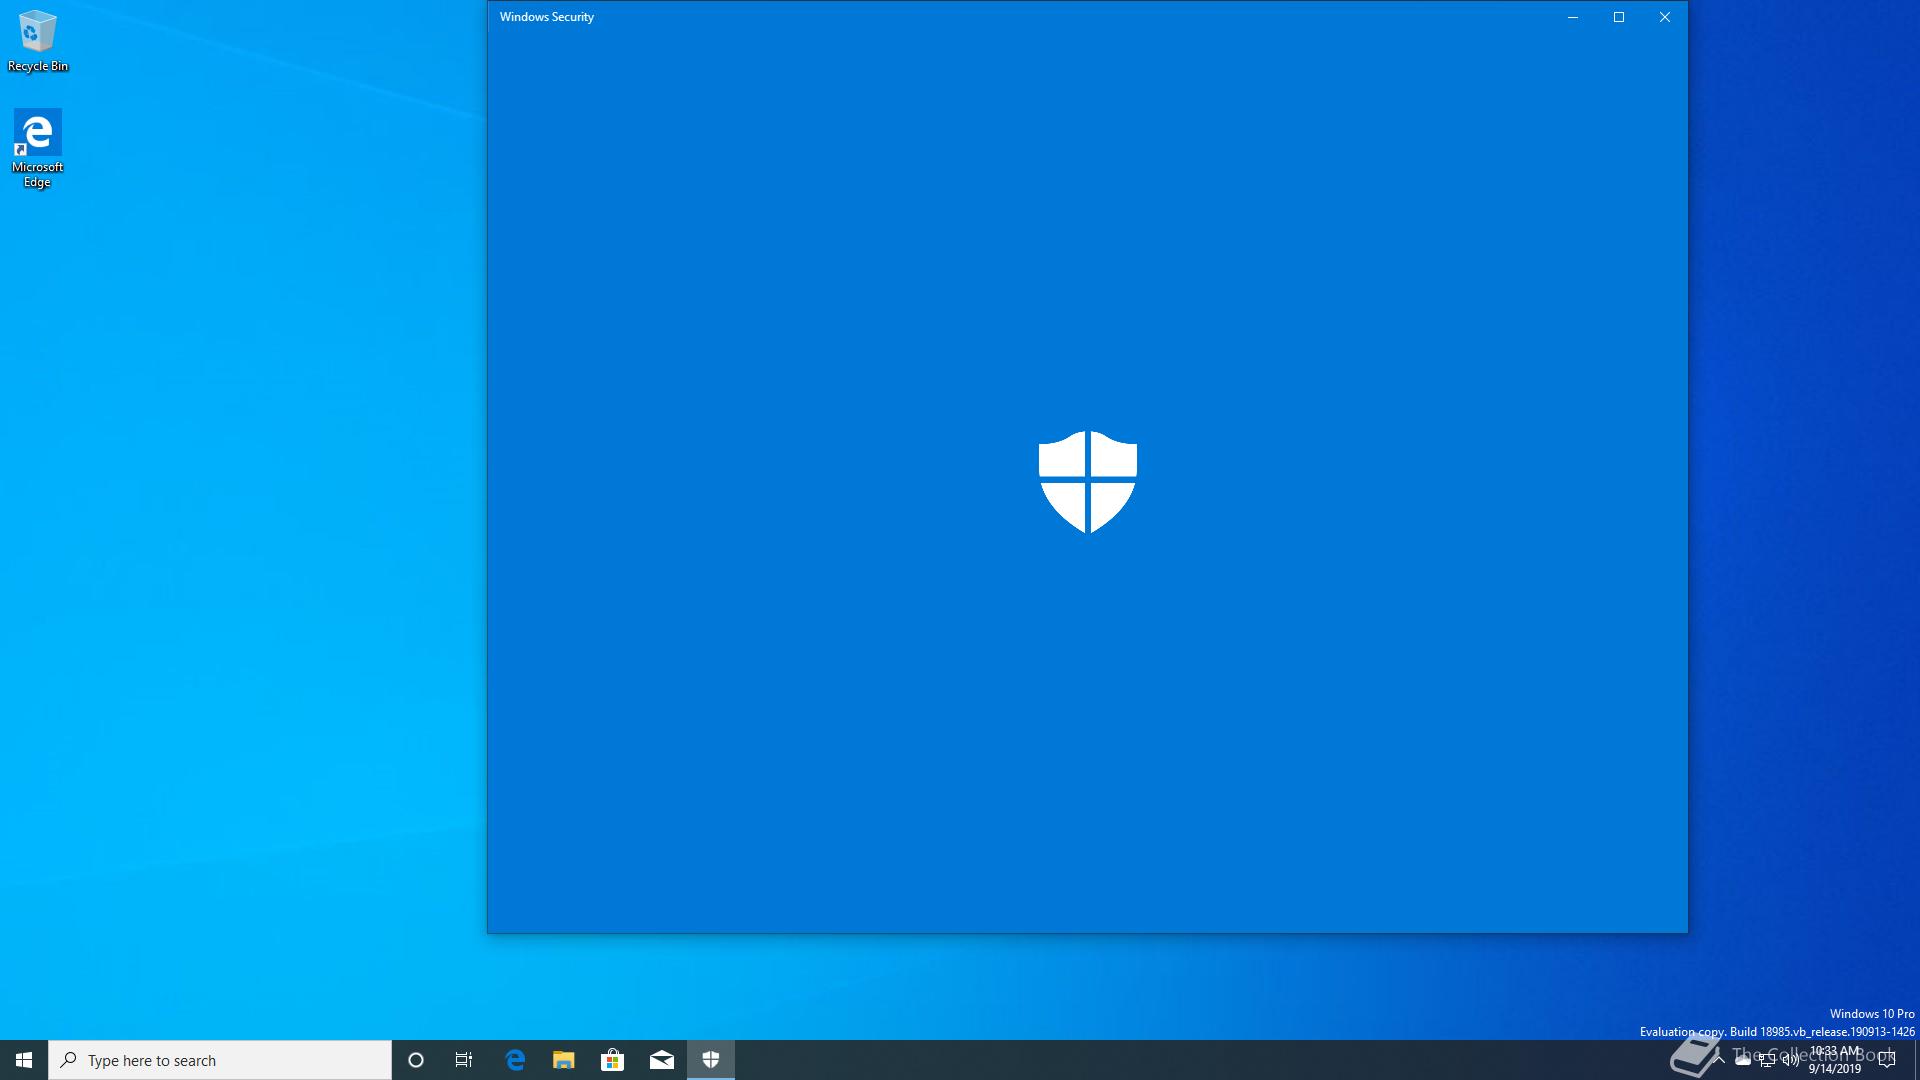Open the network status tray icon

(1767, 1061)
